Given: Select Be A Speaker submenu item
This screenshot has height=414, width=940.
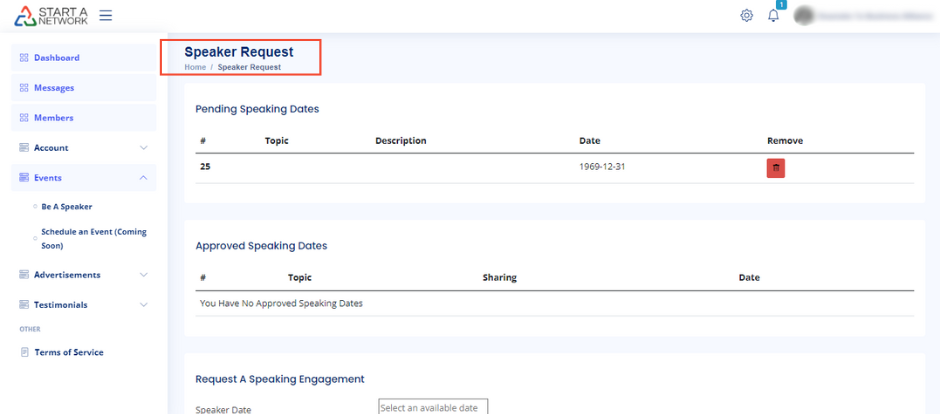Looking at the screenshot, I should pos(66,207).
